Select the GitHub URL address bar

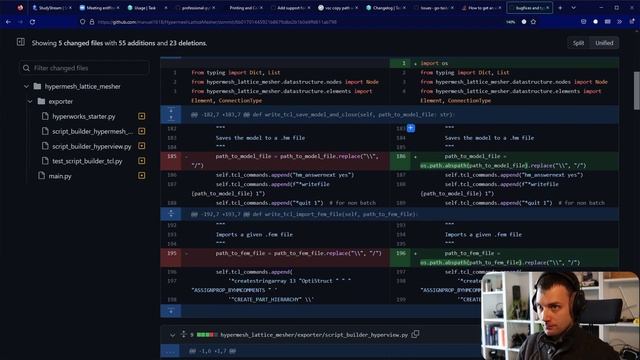[217, 22]
